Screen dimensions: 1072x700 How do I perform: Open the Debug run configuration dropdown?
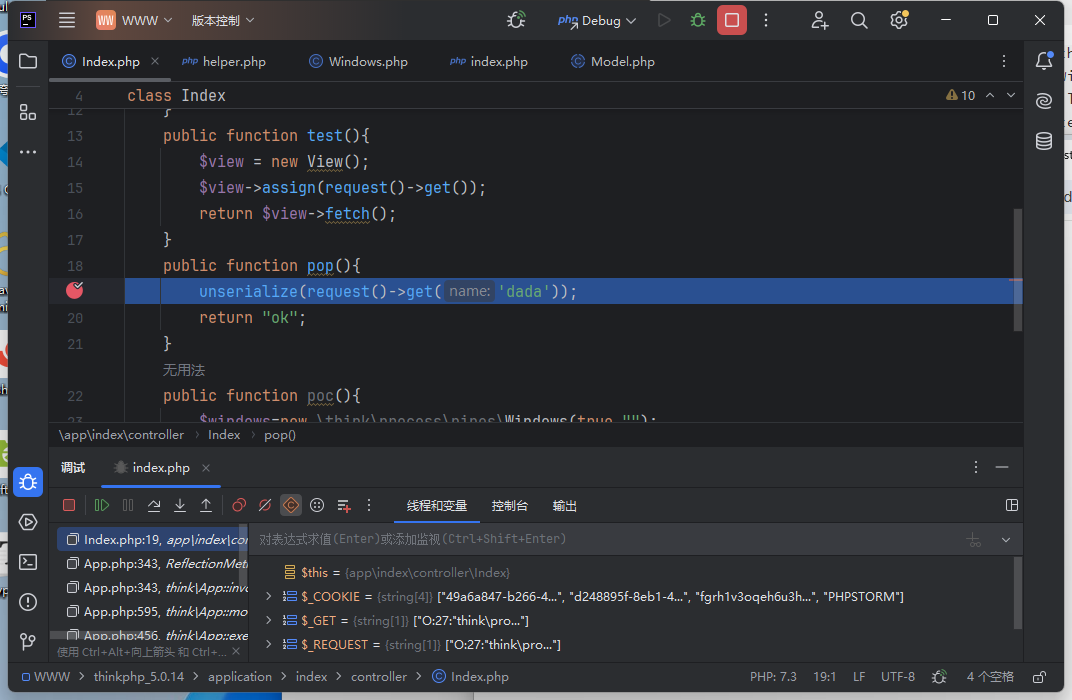[598, 20]
